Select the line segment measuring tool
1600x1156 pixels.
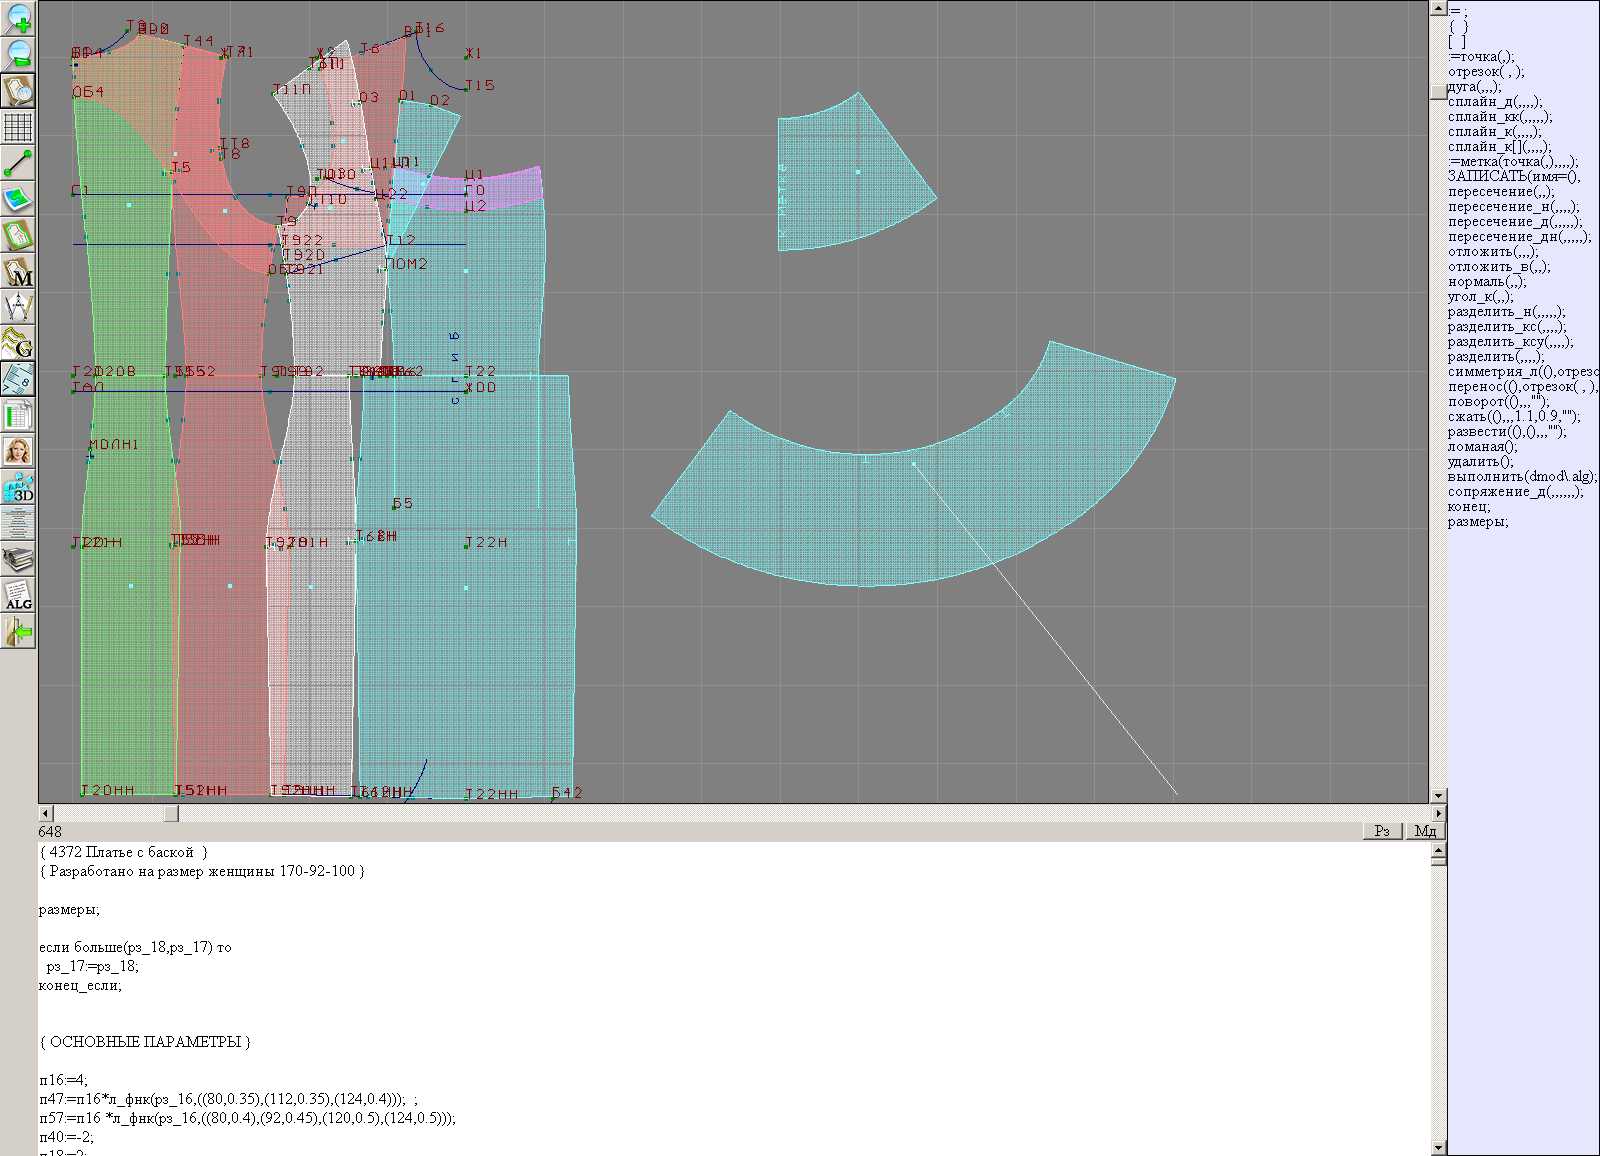coord(18,163)
